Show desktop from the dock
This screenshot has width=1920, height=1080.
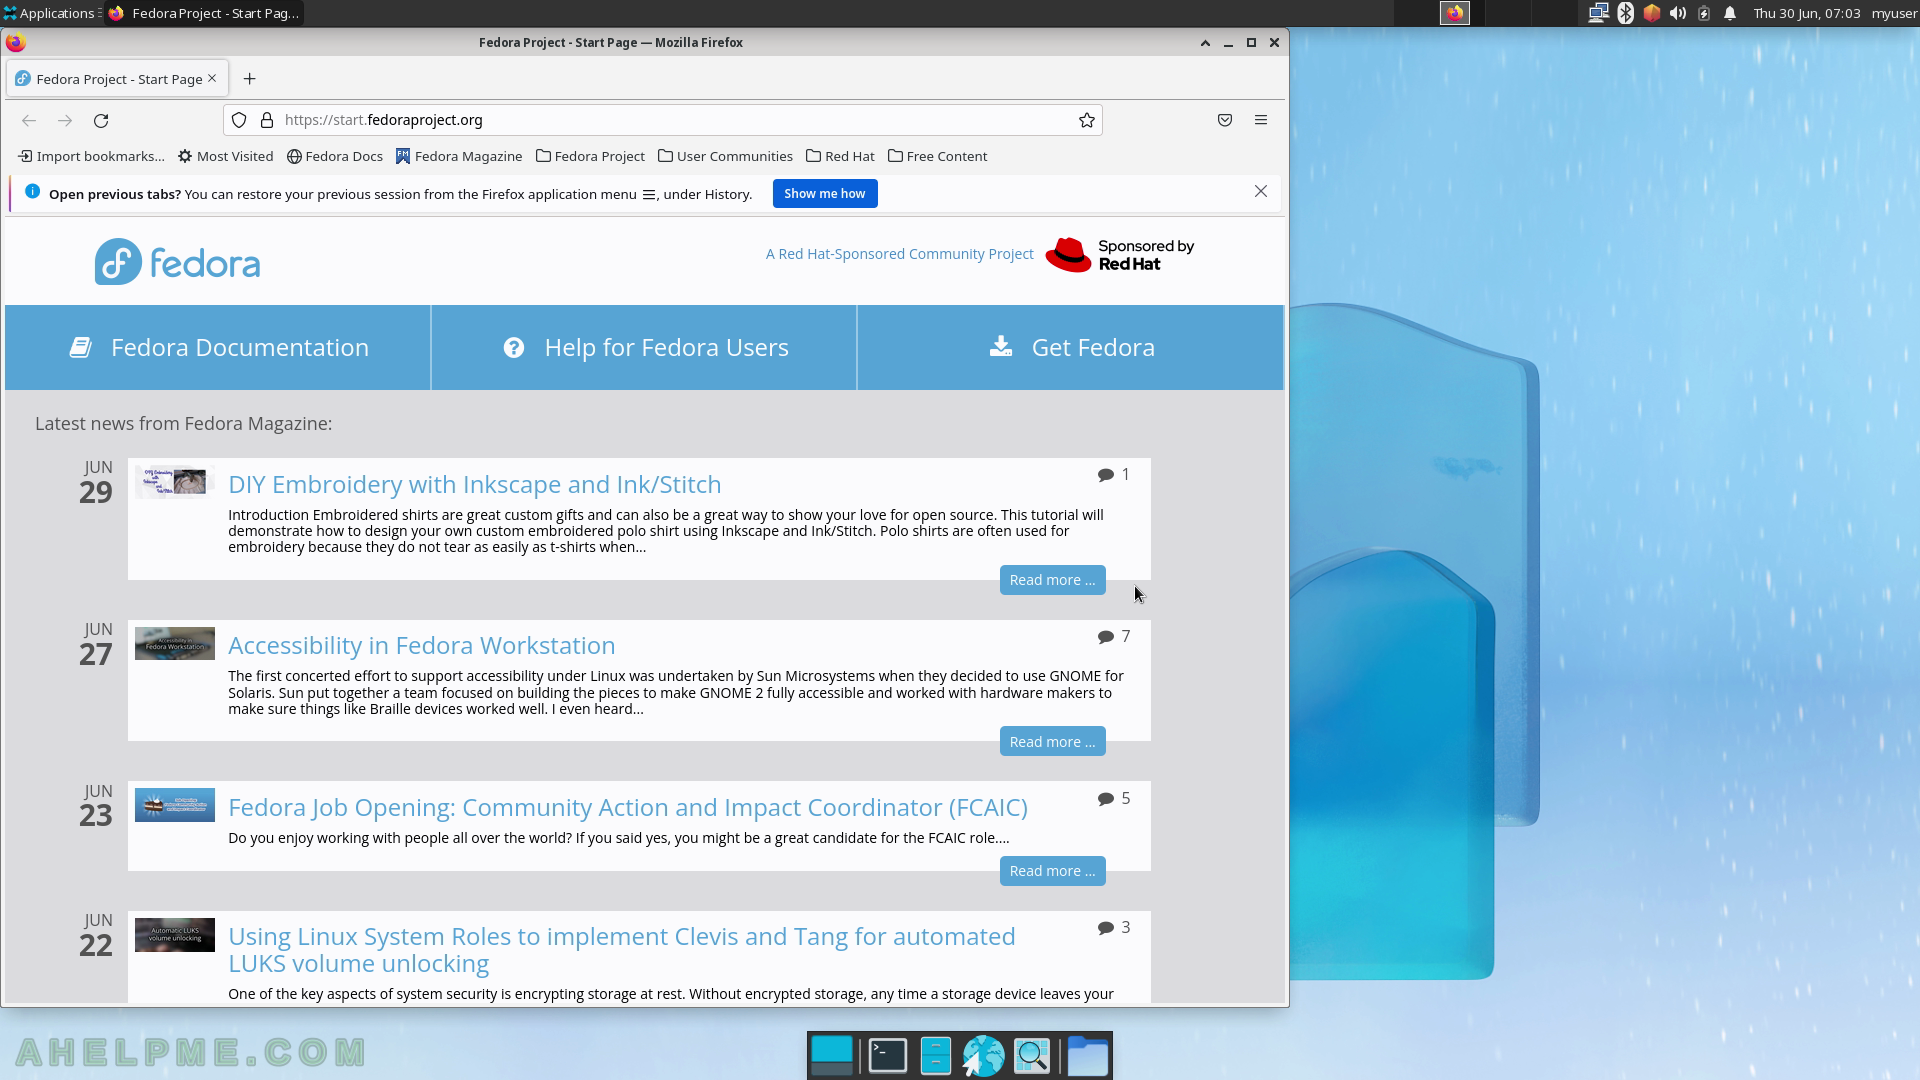832,1056
